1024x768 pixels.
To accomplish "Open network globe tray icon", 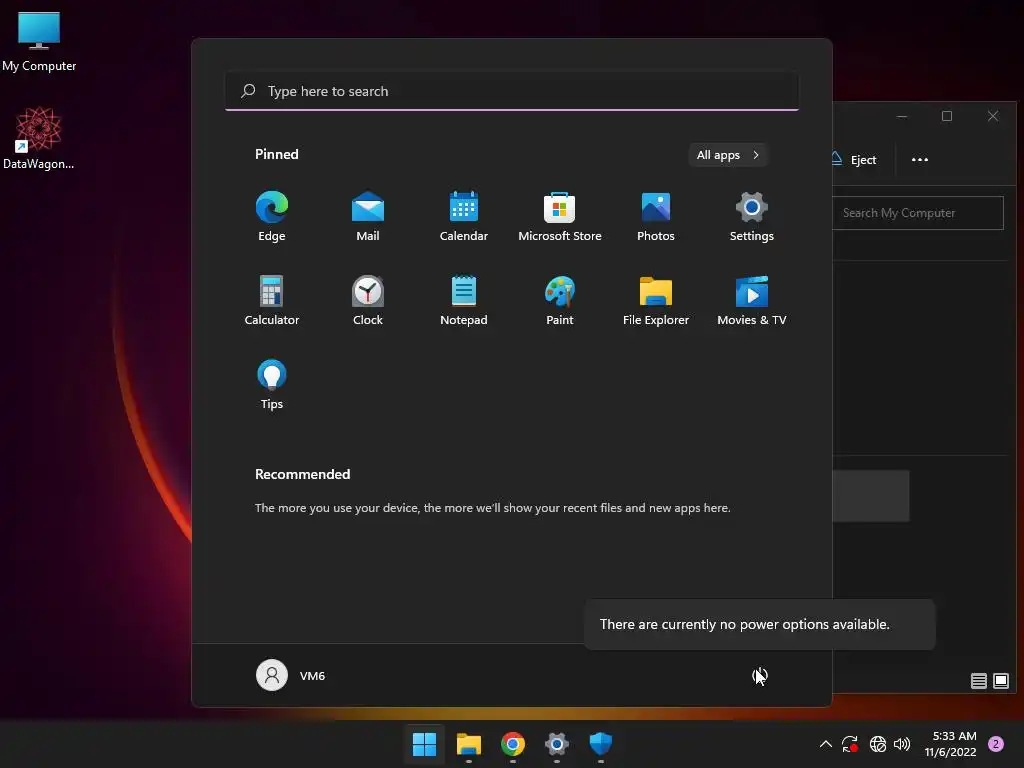I will coord(878,744).
